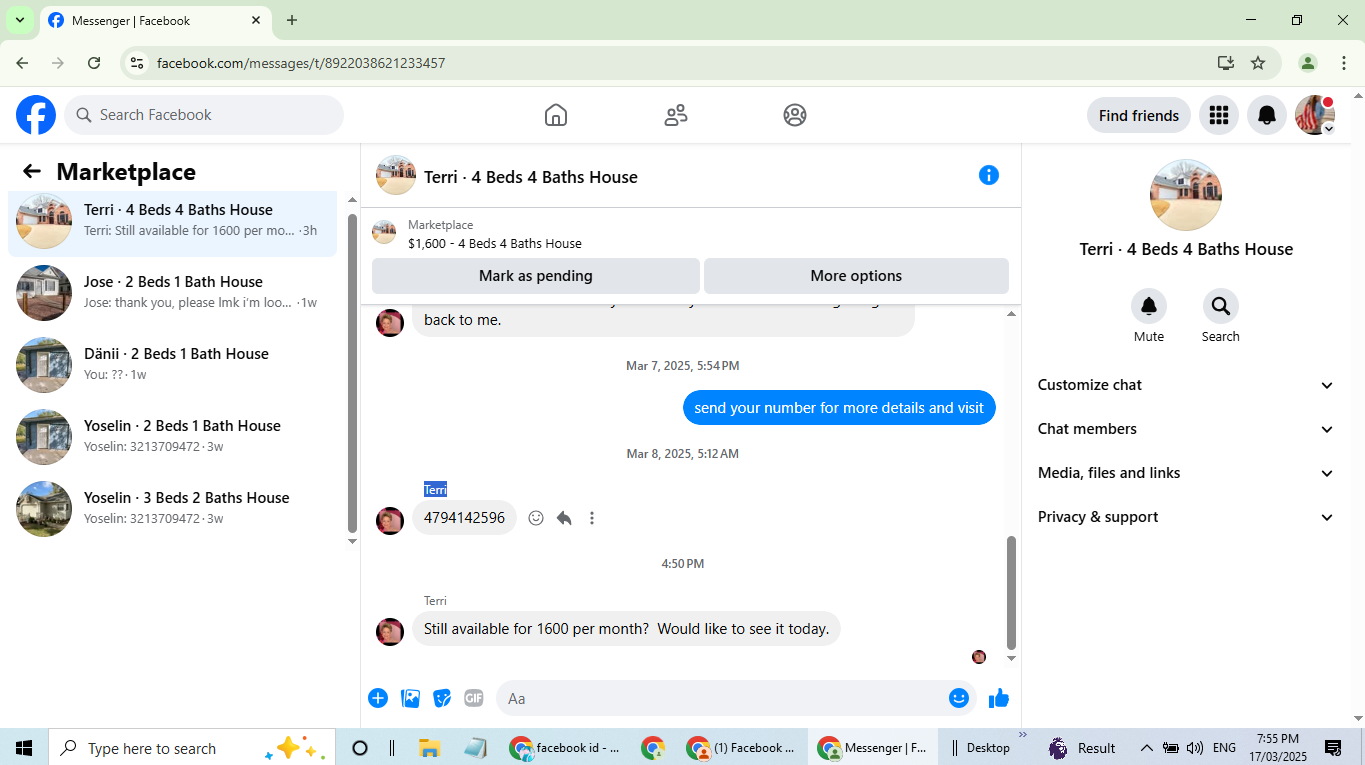The image size is (1365, 765).
Task: Expand Chat members section
Action: pos(1186,429)
